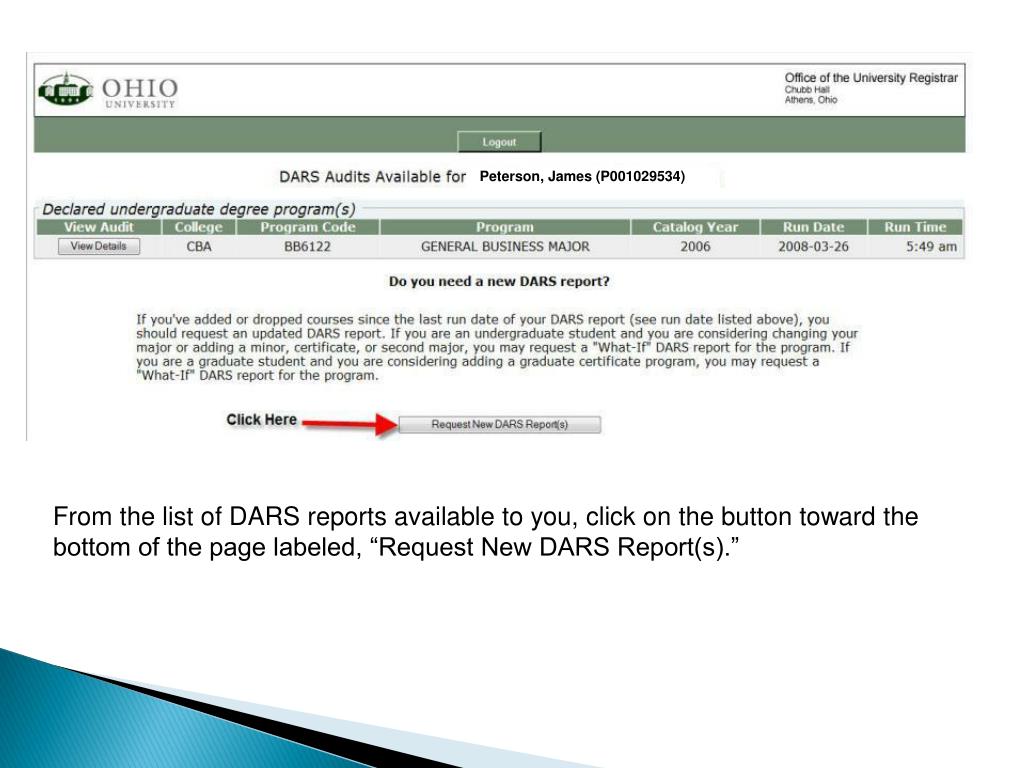Viewport: 1024px width, 768px height.
Task: Click the CBA college cell
Action: (x=199, y=247)
